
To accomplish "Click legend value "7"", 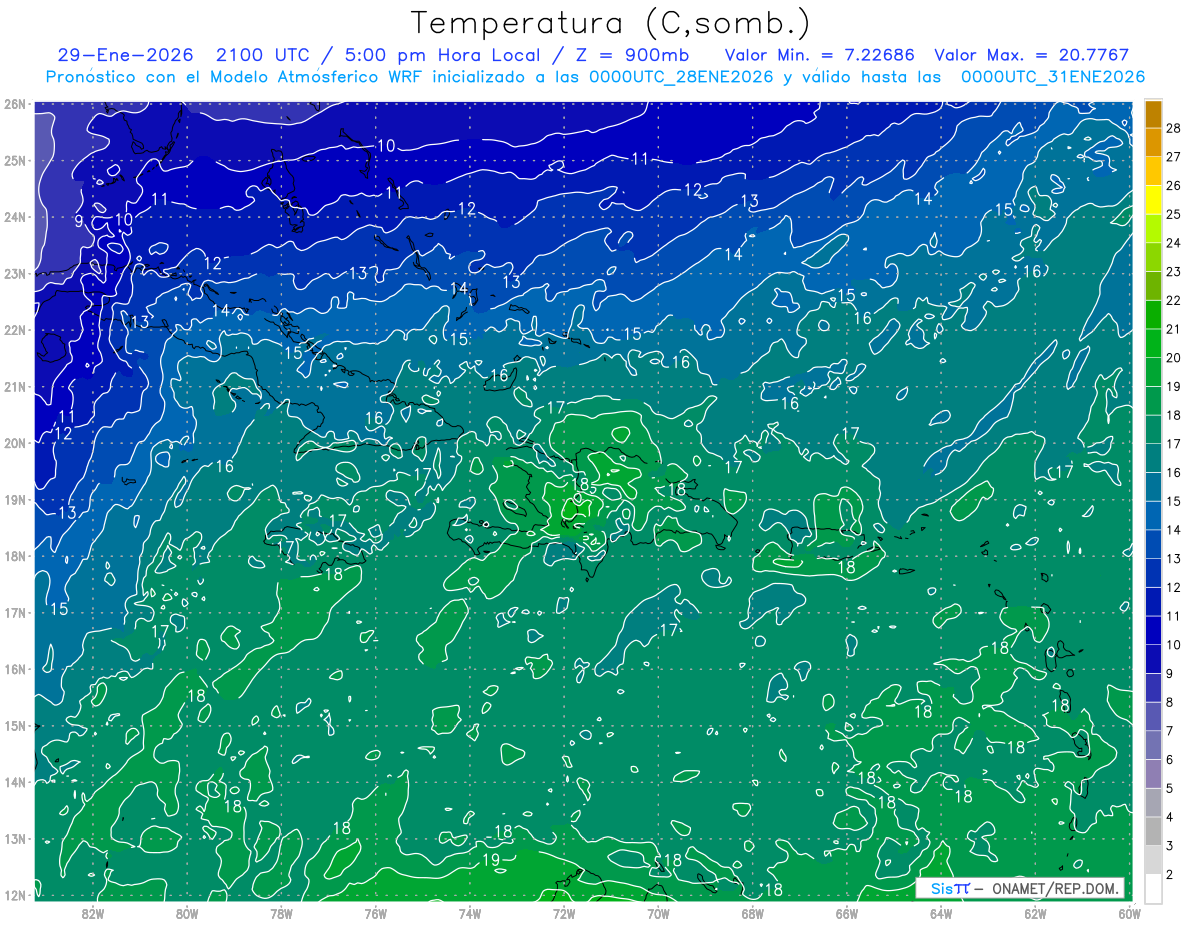I will click(1170, 732).
